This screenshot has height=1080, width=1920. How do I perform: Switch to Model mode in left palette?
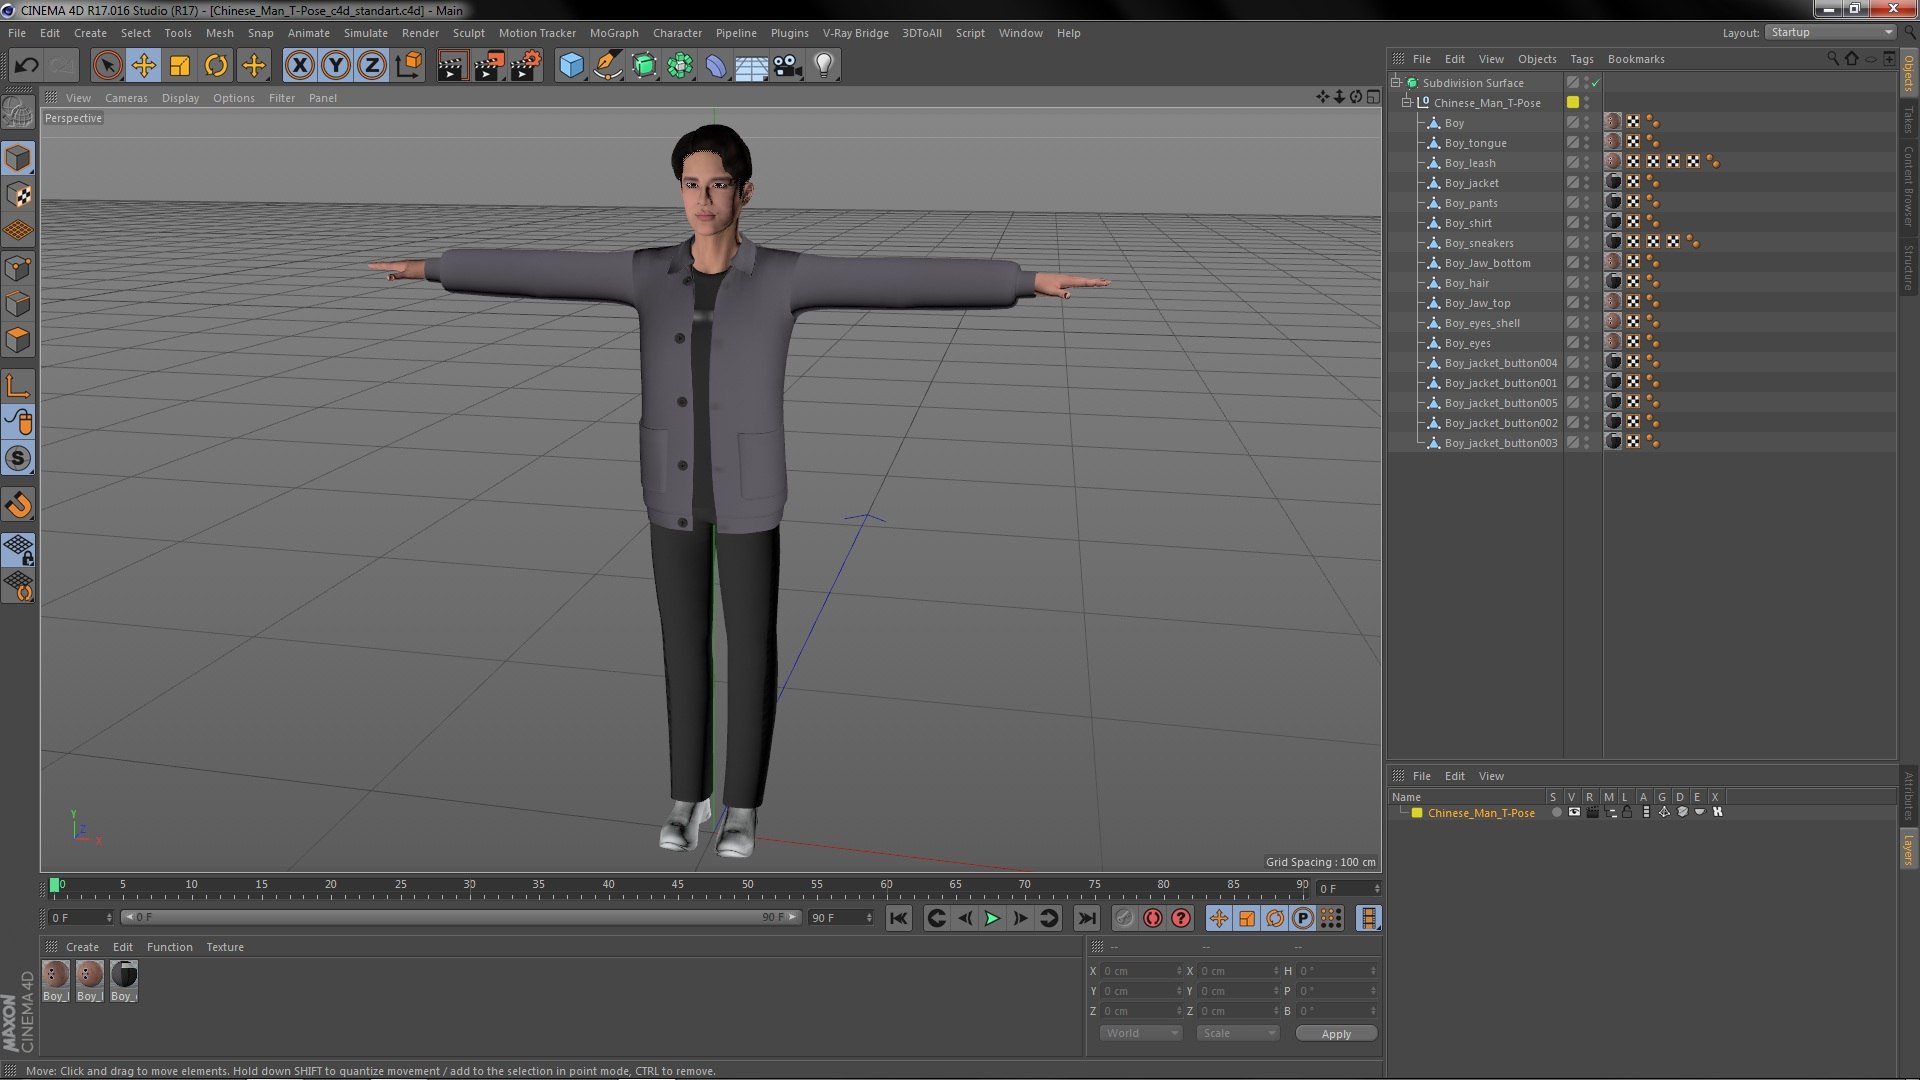point(19,158)
